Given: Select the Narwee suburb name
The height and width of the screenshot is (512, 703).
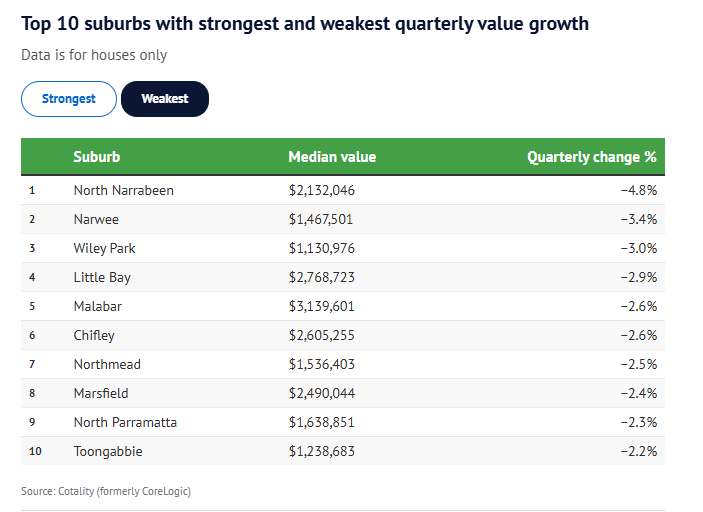Looking at the screenshot, I should point(96,219).
